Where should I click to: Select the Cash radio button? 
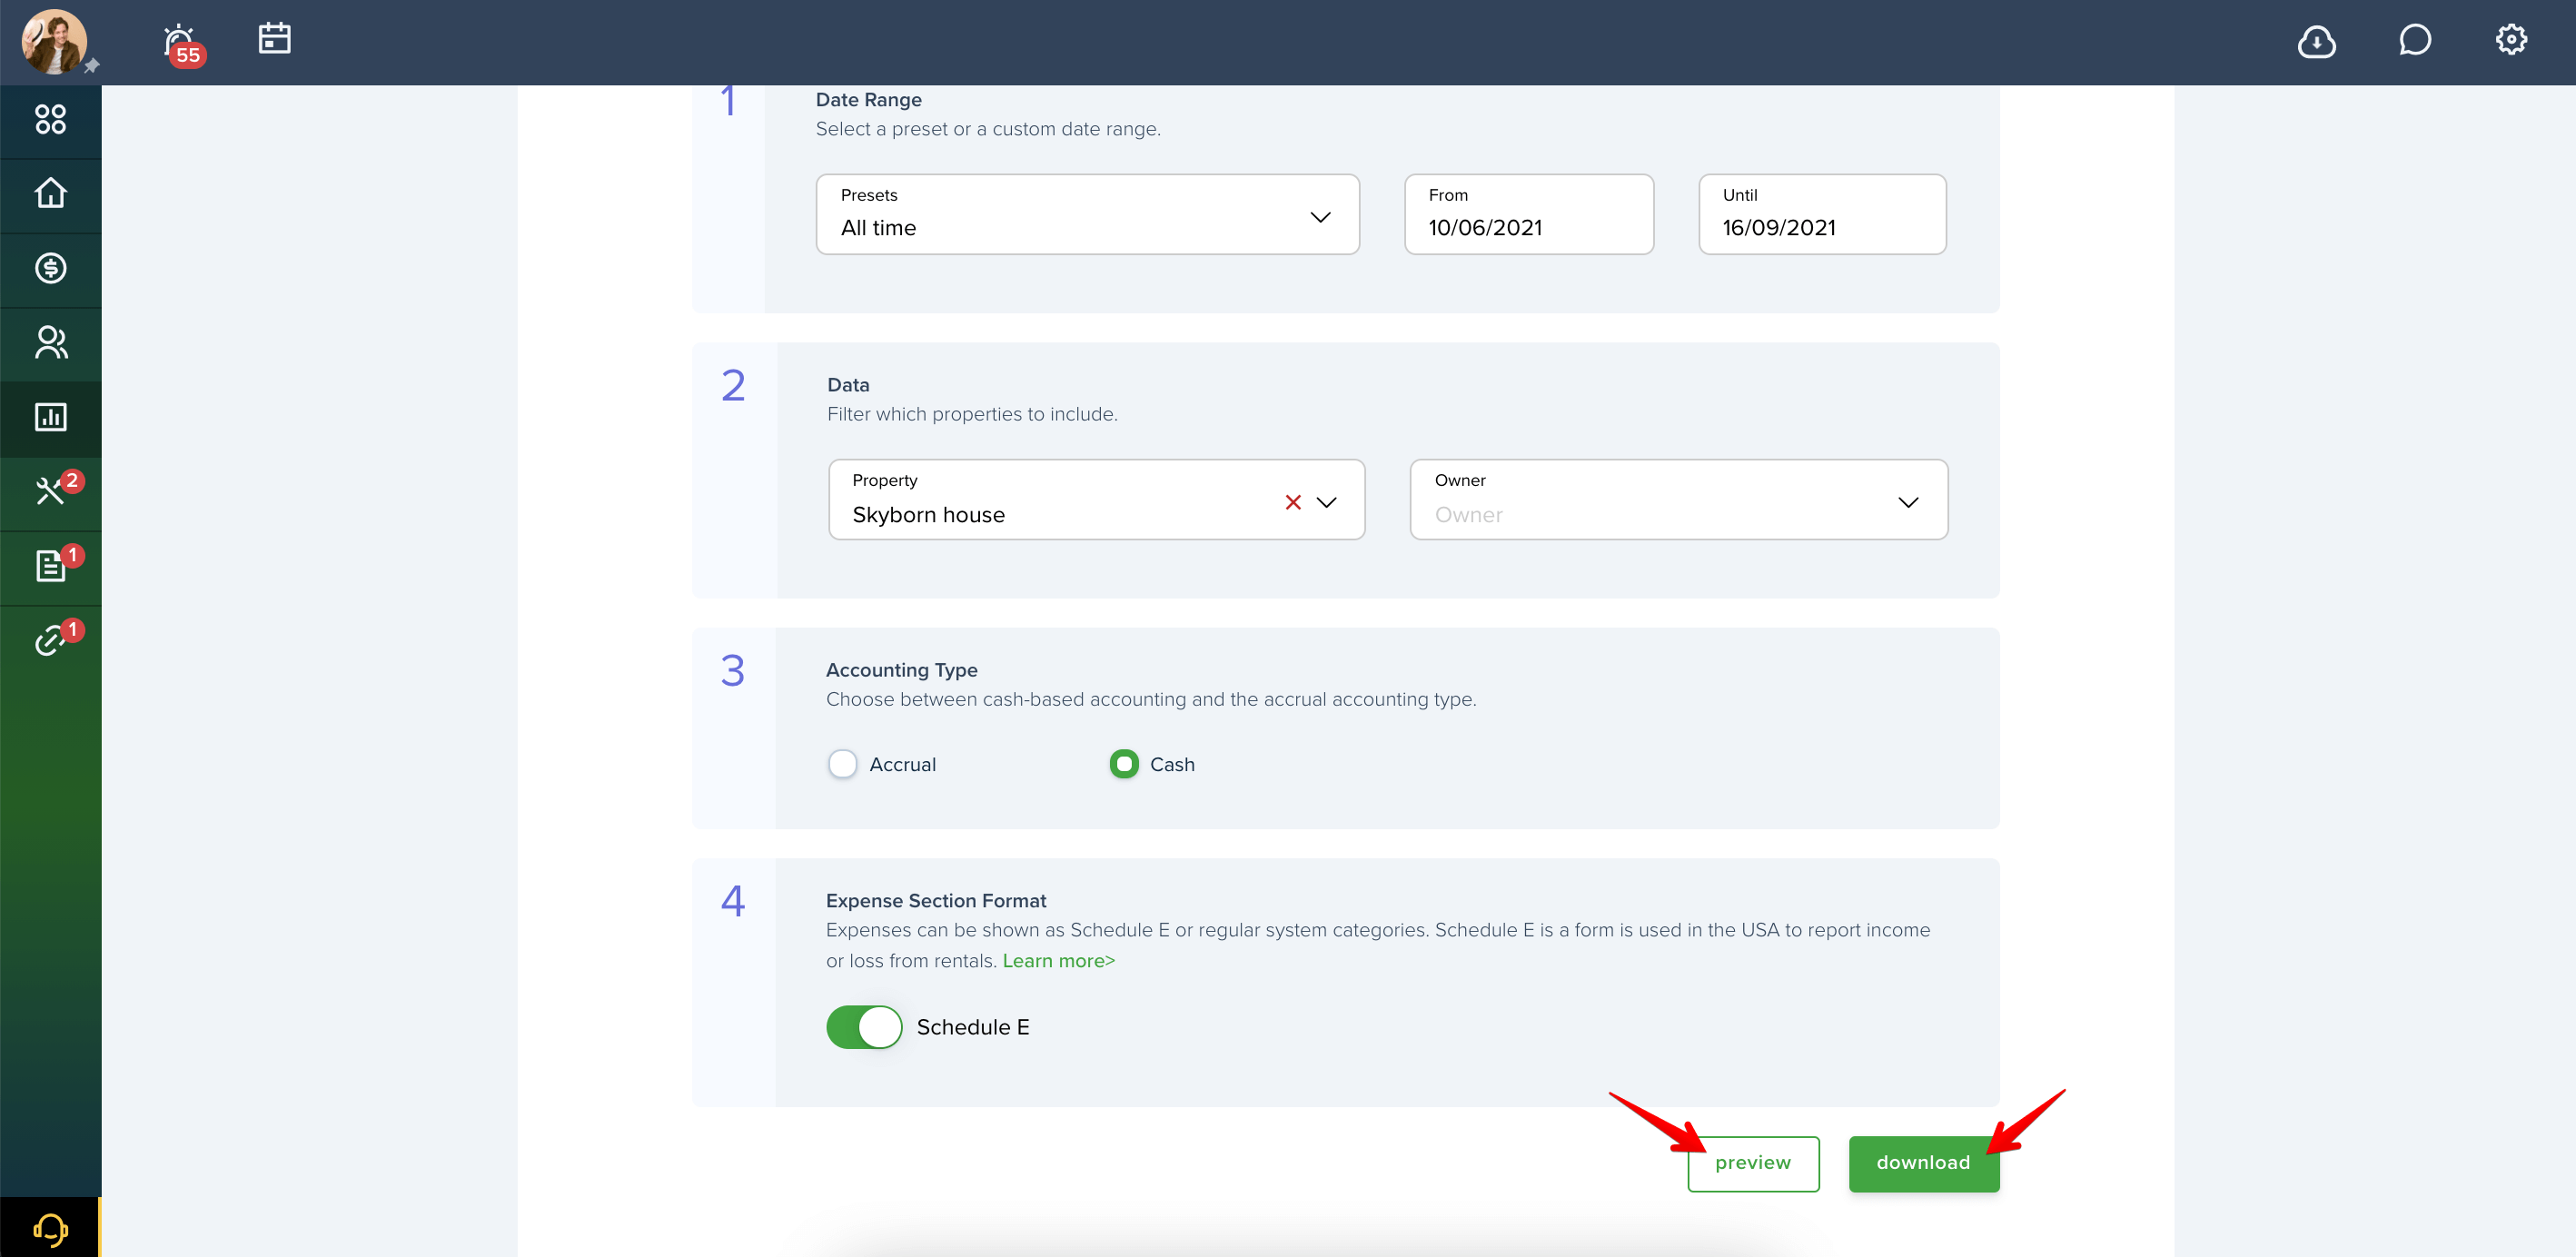[1124, 764]
